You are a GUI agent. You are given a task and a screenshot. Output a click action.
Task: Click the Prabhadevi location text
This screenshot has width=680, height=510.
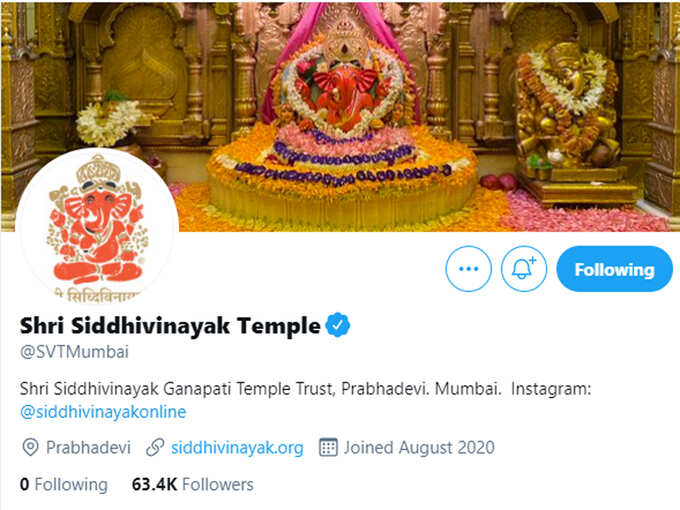[x=88, y=448]
